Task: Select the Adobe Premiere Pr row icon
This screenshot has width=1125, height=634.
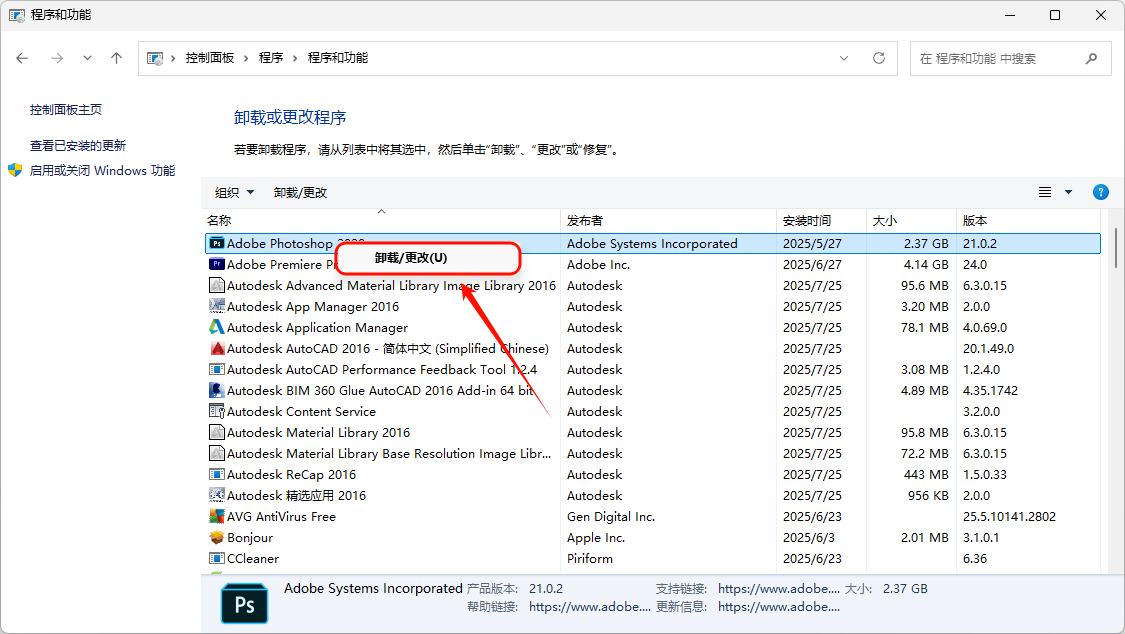Action: 217,264
